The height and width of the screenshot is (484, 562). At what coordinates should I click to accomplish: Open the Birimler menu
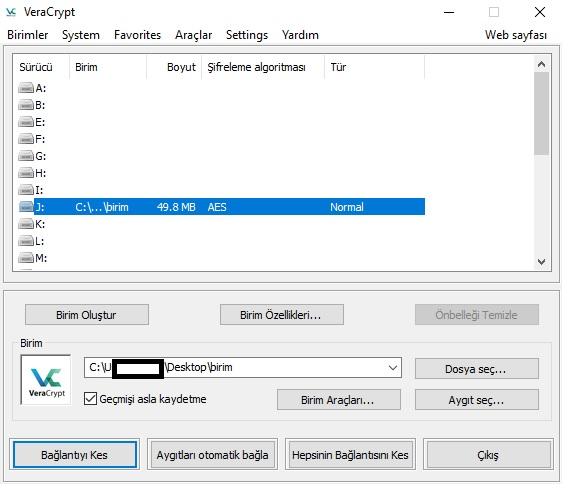(x=28, y=35)
